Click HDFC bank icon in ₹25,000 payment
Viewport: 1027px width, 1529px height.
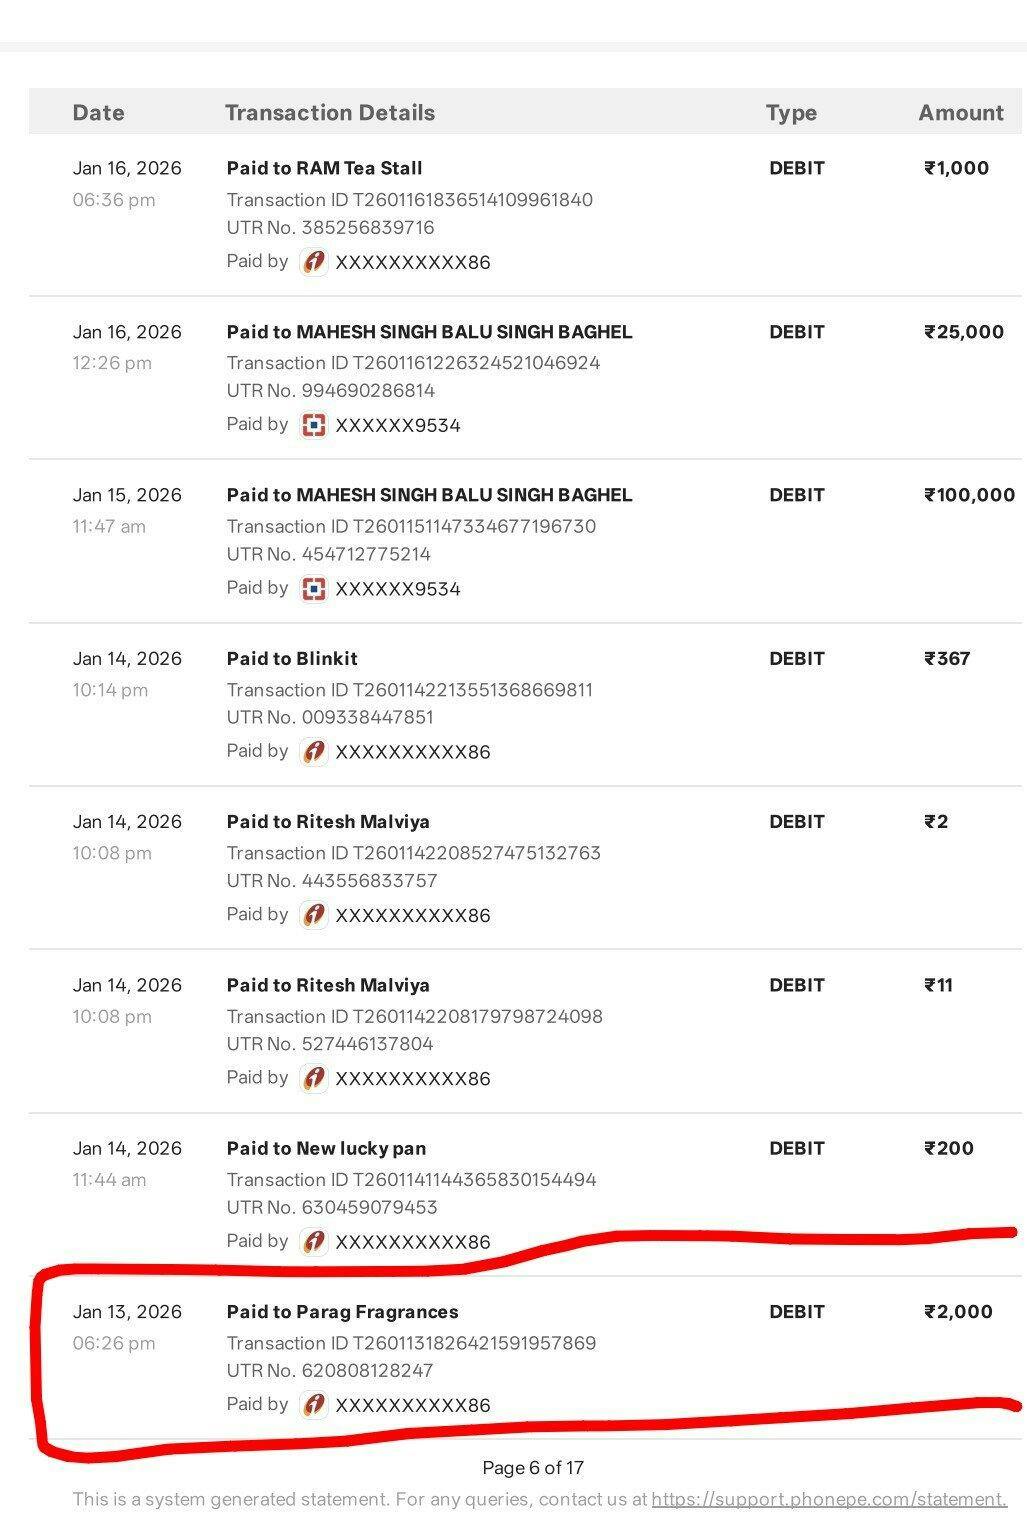(314, 425)
